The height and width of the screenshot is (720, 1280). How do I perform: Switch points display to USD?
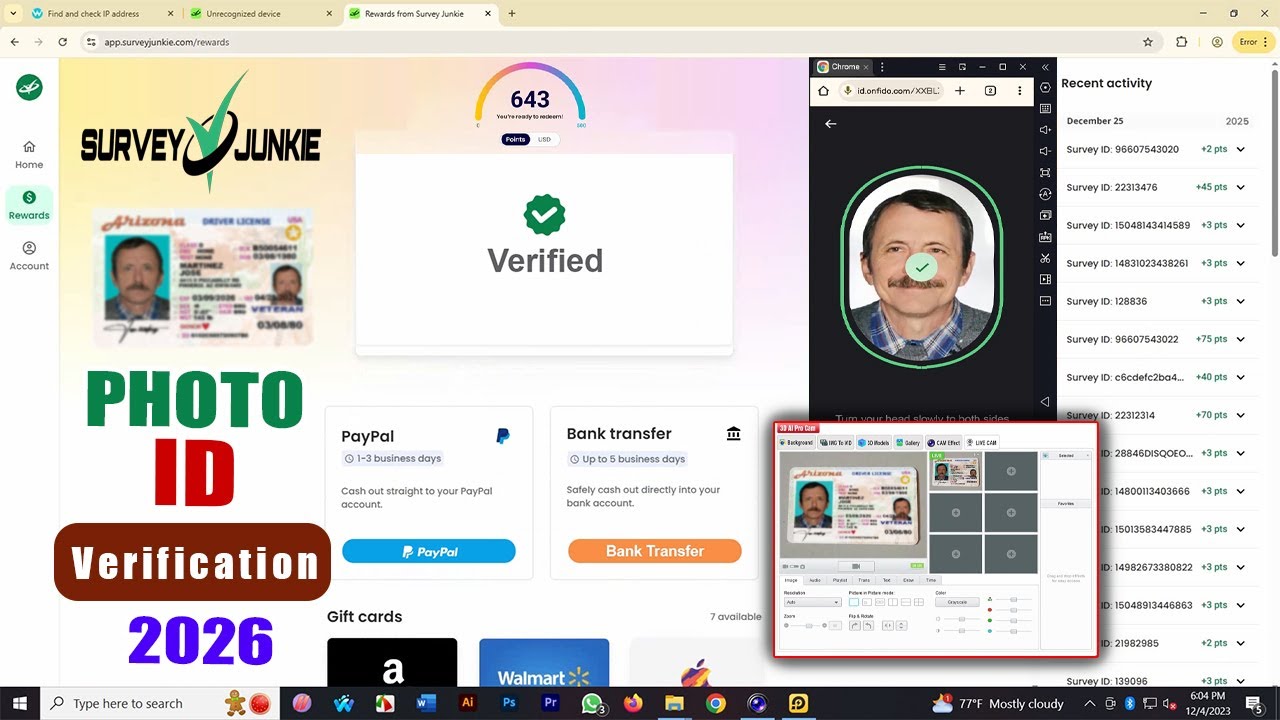tap(545, 139)
